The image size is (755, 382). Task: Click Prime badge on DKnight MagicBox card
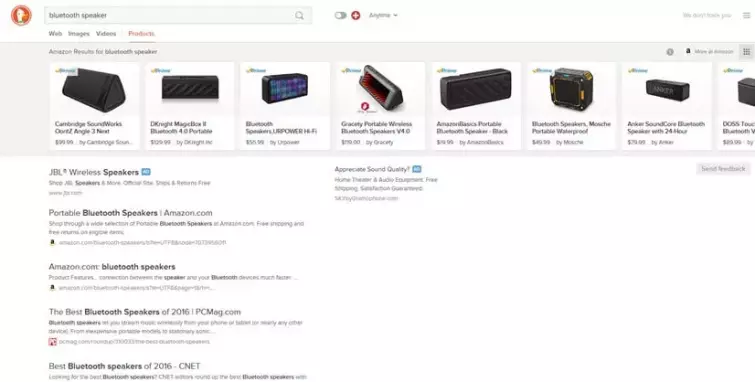[x=161, y=71]
